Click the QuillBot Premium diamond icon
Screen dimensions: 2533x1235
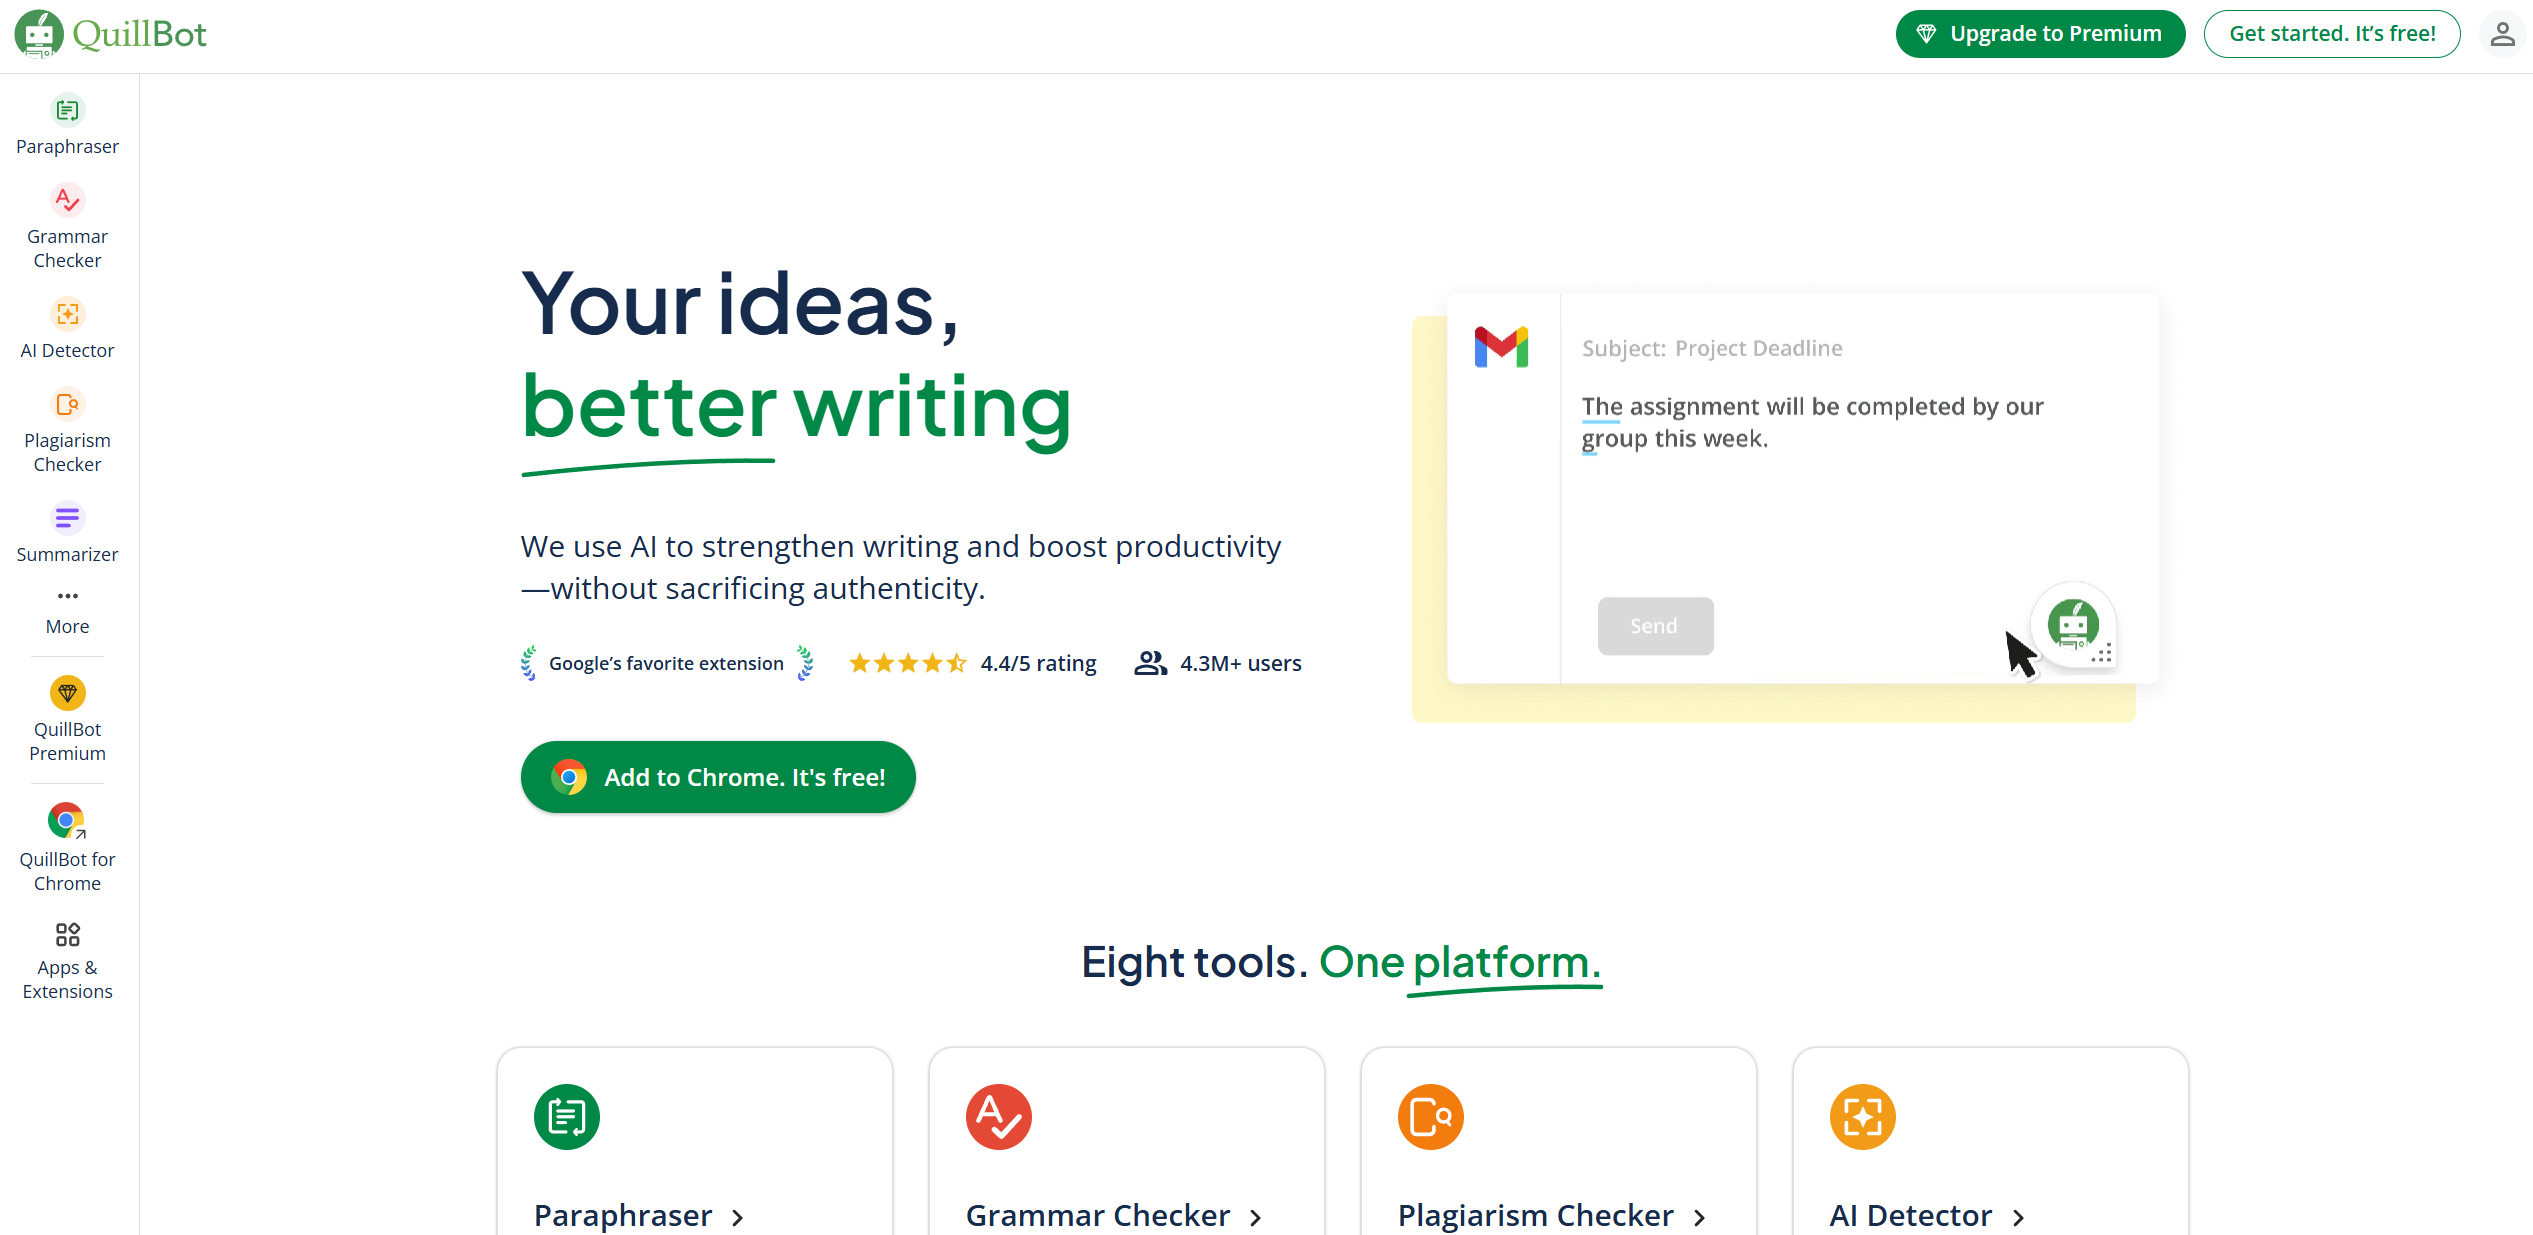[x=67, y=693]
